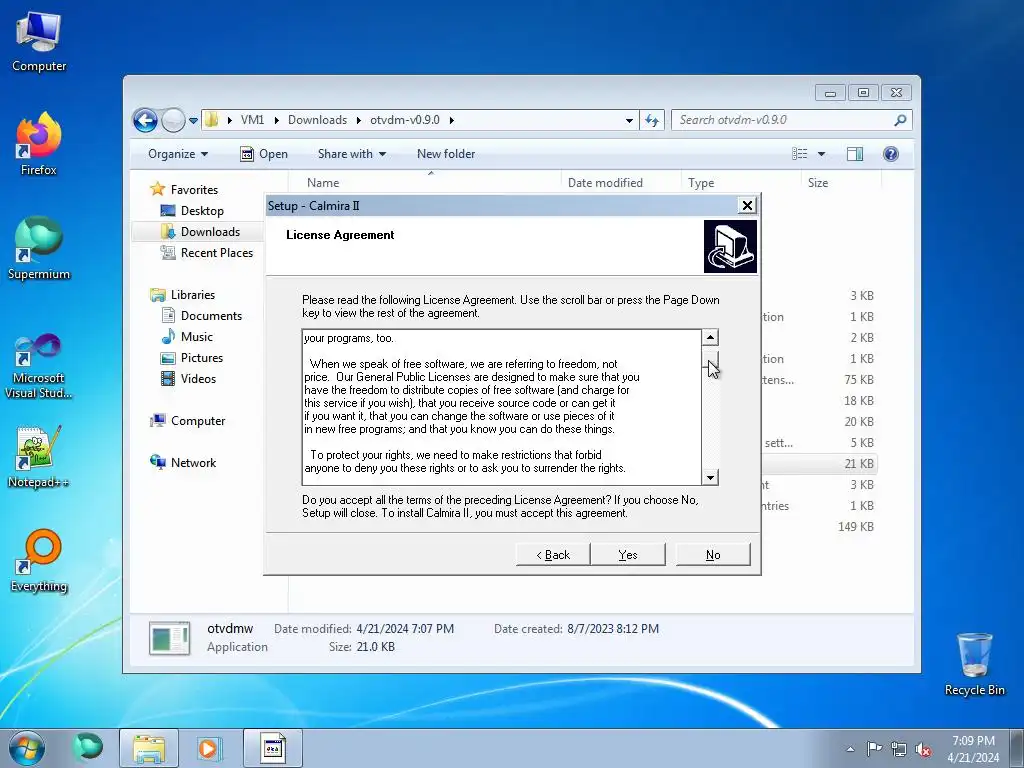Select Network in the navigation pane
The width and height of the screenshot is (1024, 768).
pos(193,463)
